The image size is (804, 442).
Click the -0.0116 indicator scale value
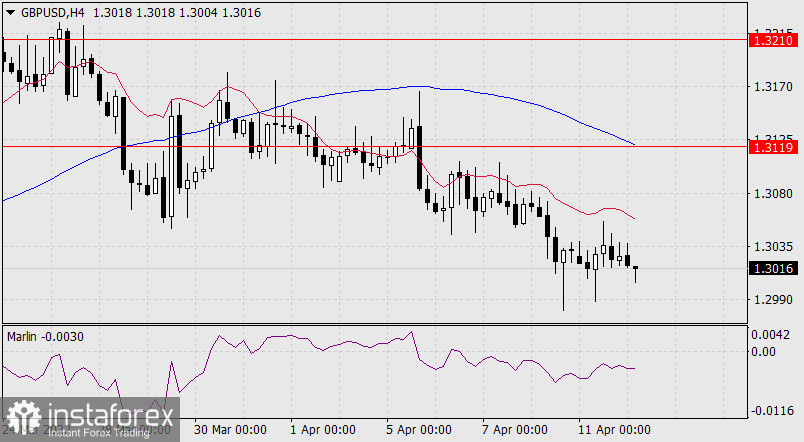tap(773, 410)
